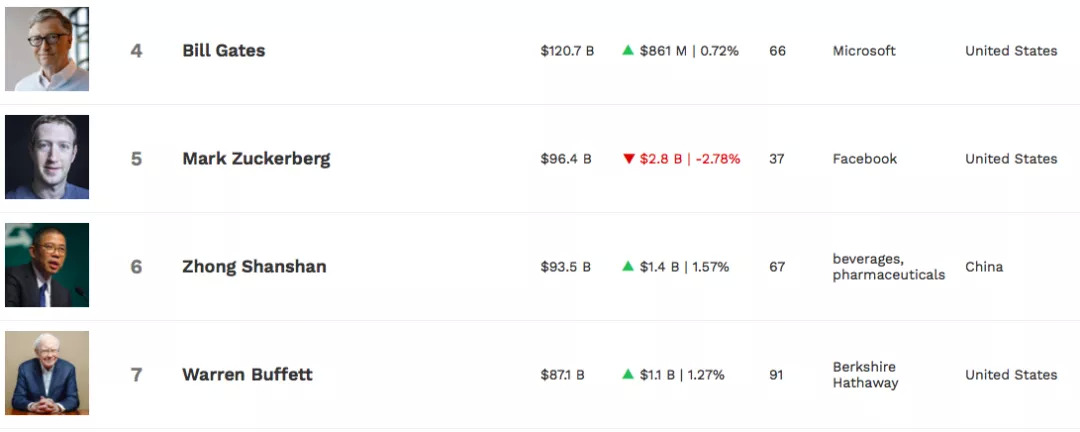
Task: Select the Facebook source text
Action: 865,159
